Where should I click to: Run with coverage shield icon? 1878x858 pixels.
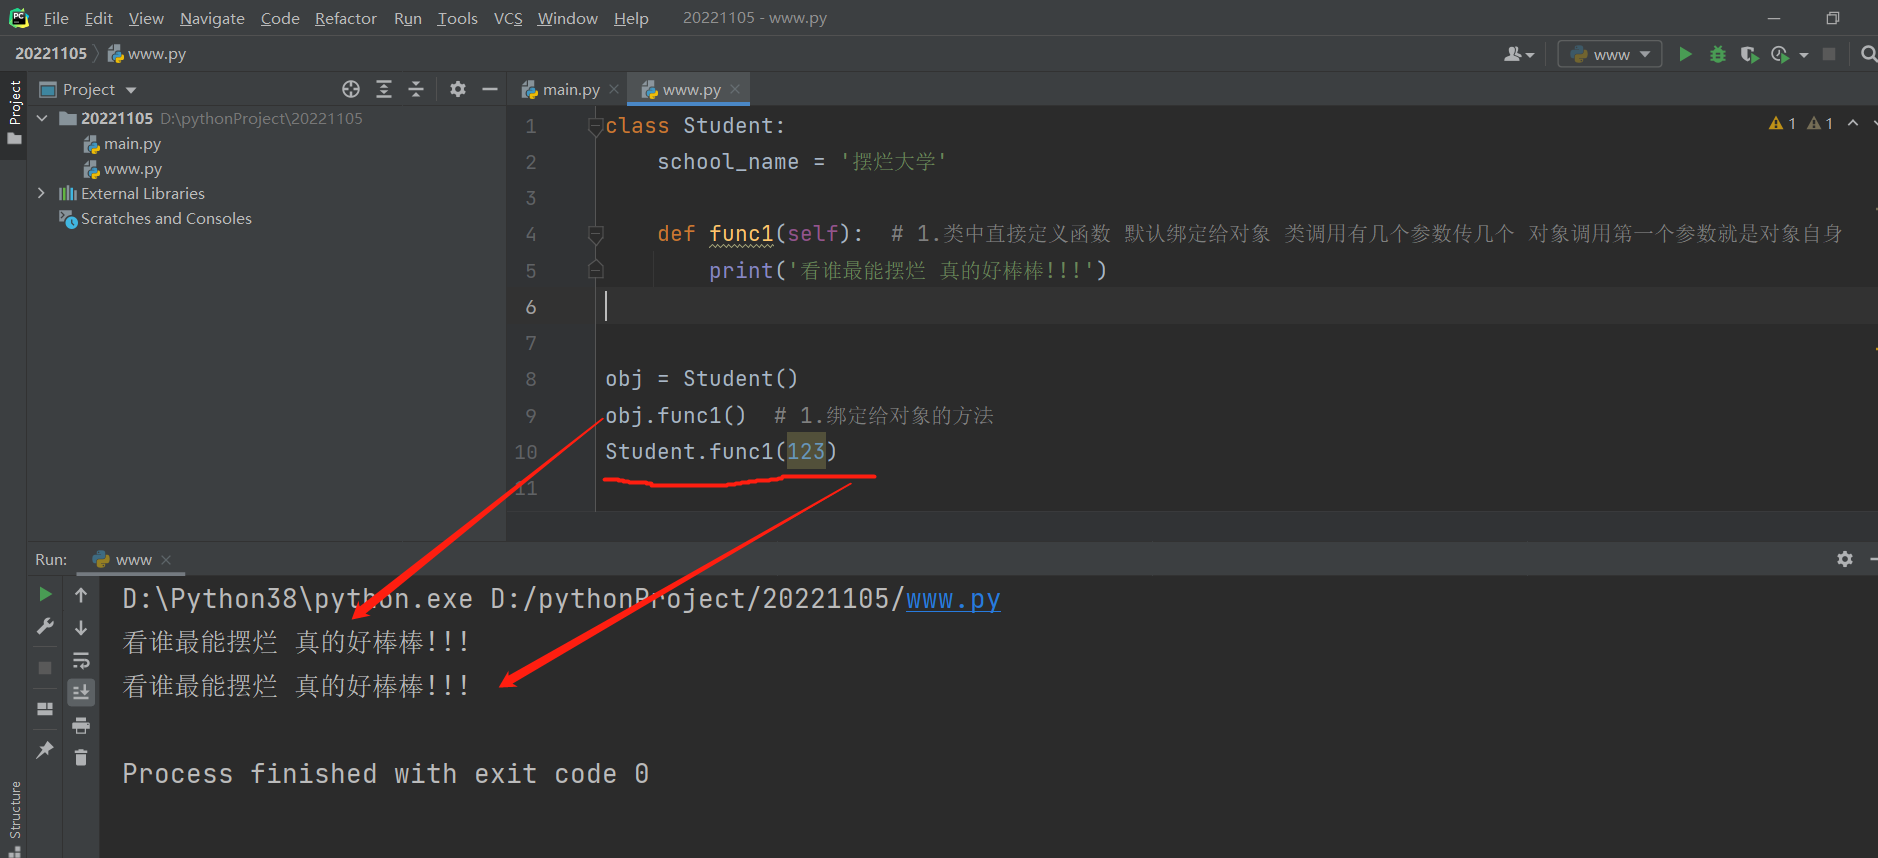coord(1749,54)
